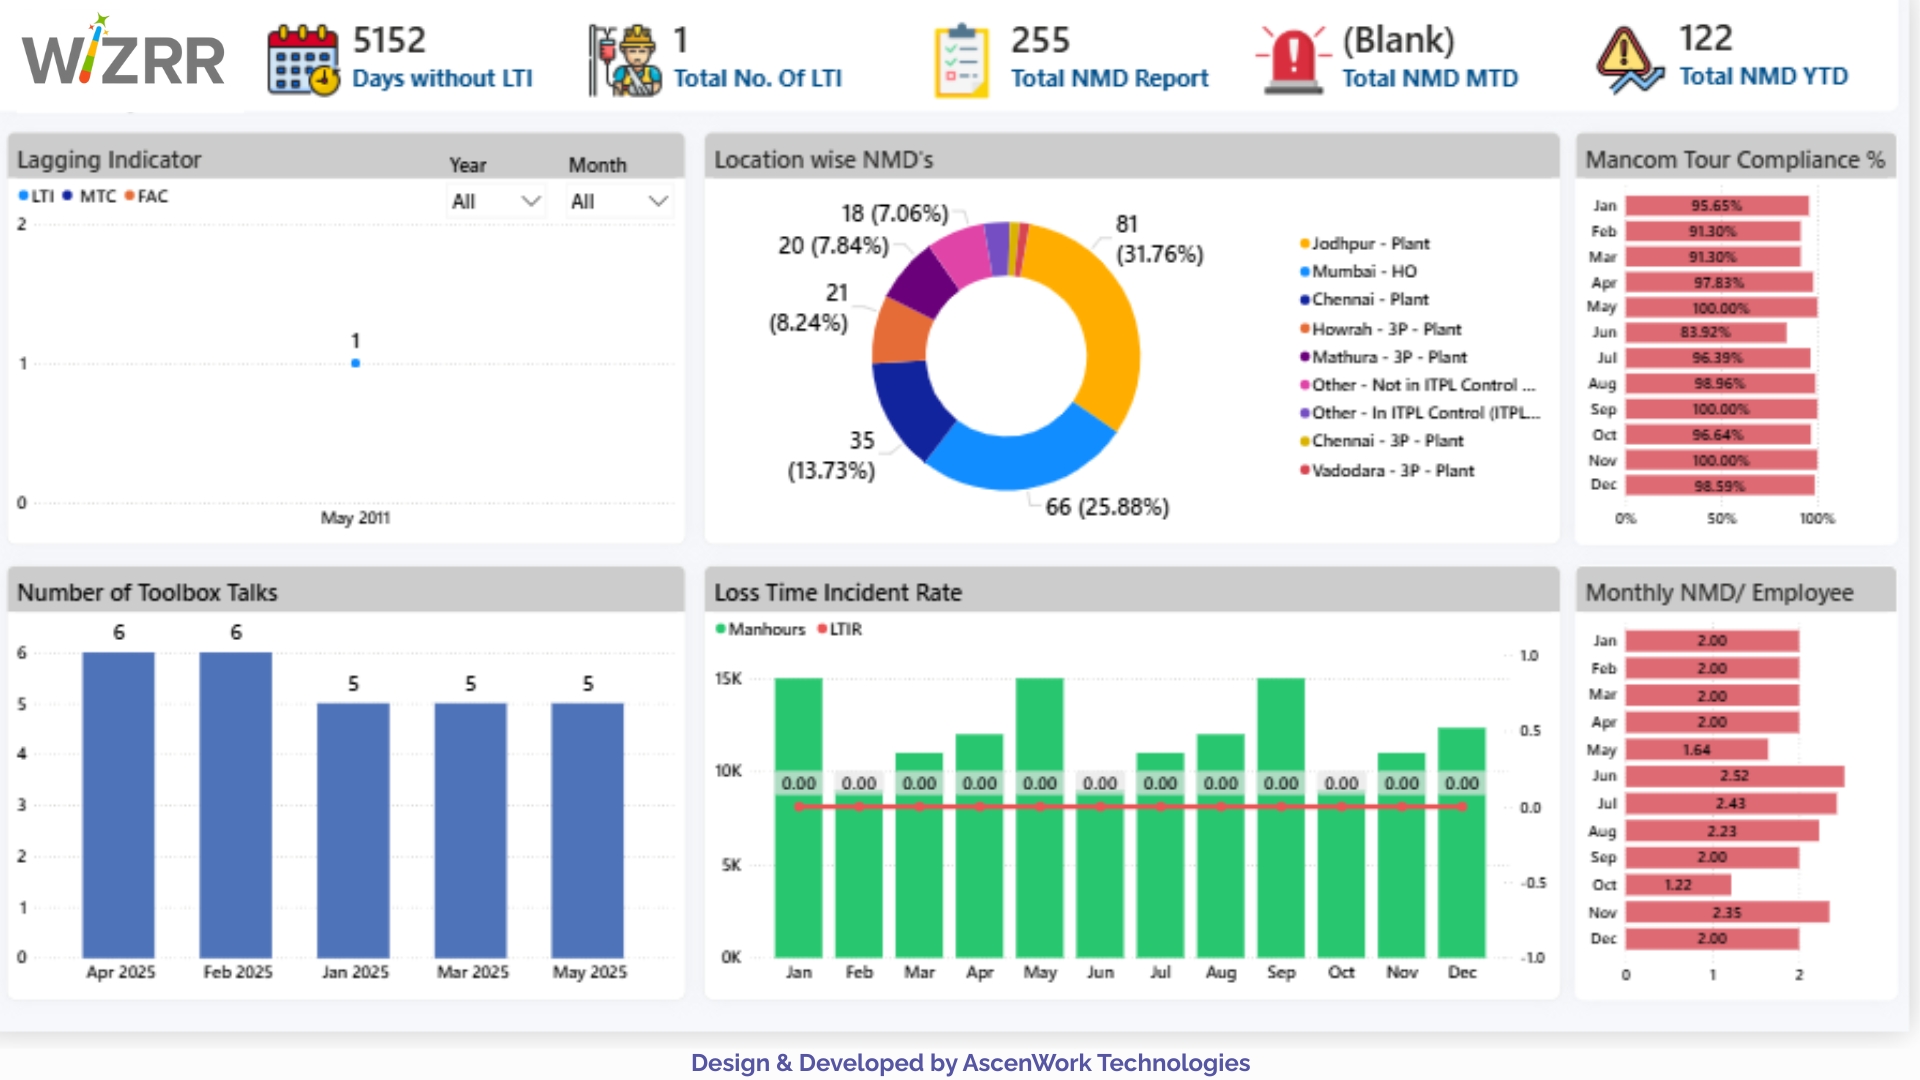Open the Year filter dropdown
1920x1080 pixels.
tap(495, 202)
